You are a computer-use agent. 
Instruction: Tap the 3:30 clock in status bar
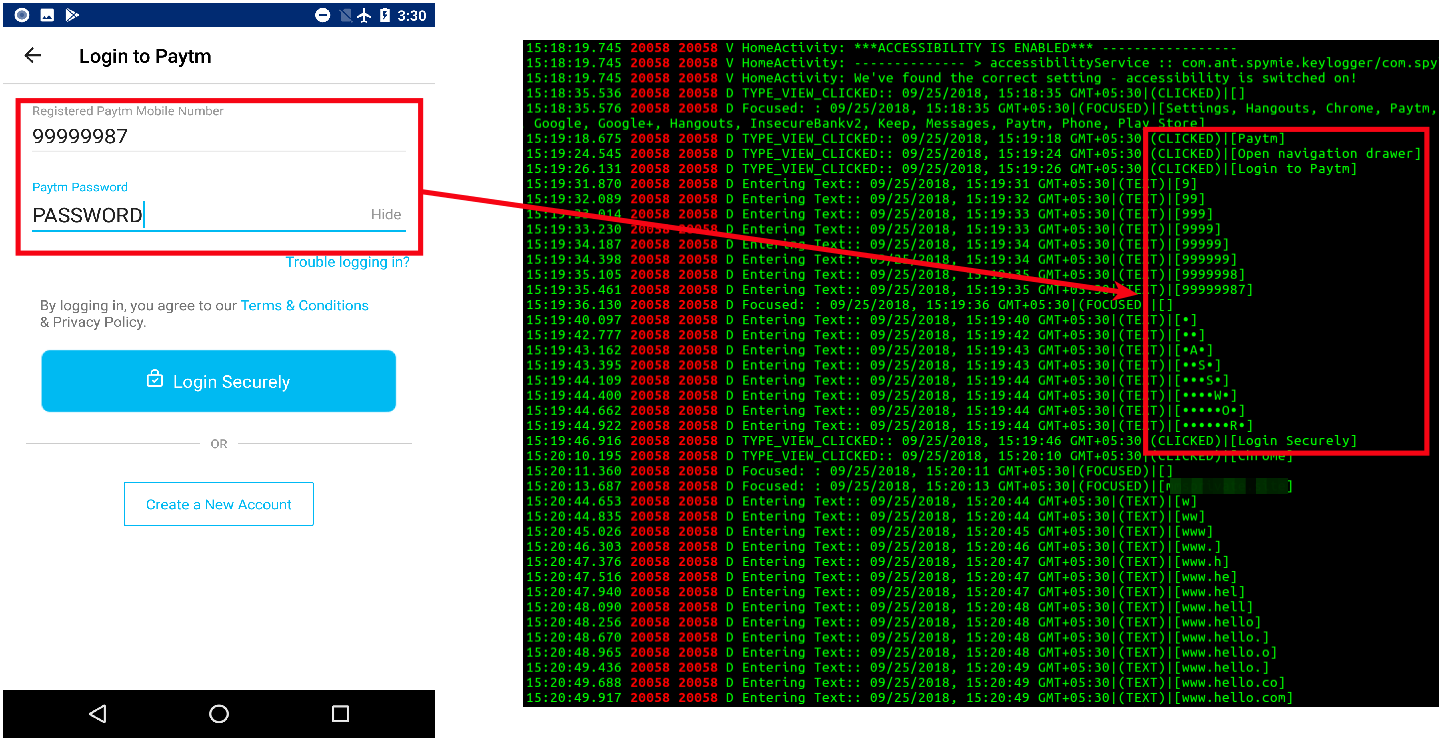(411, 15)
